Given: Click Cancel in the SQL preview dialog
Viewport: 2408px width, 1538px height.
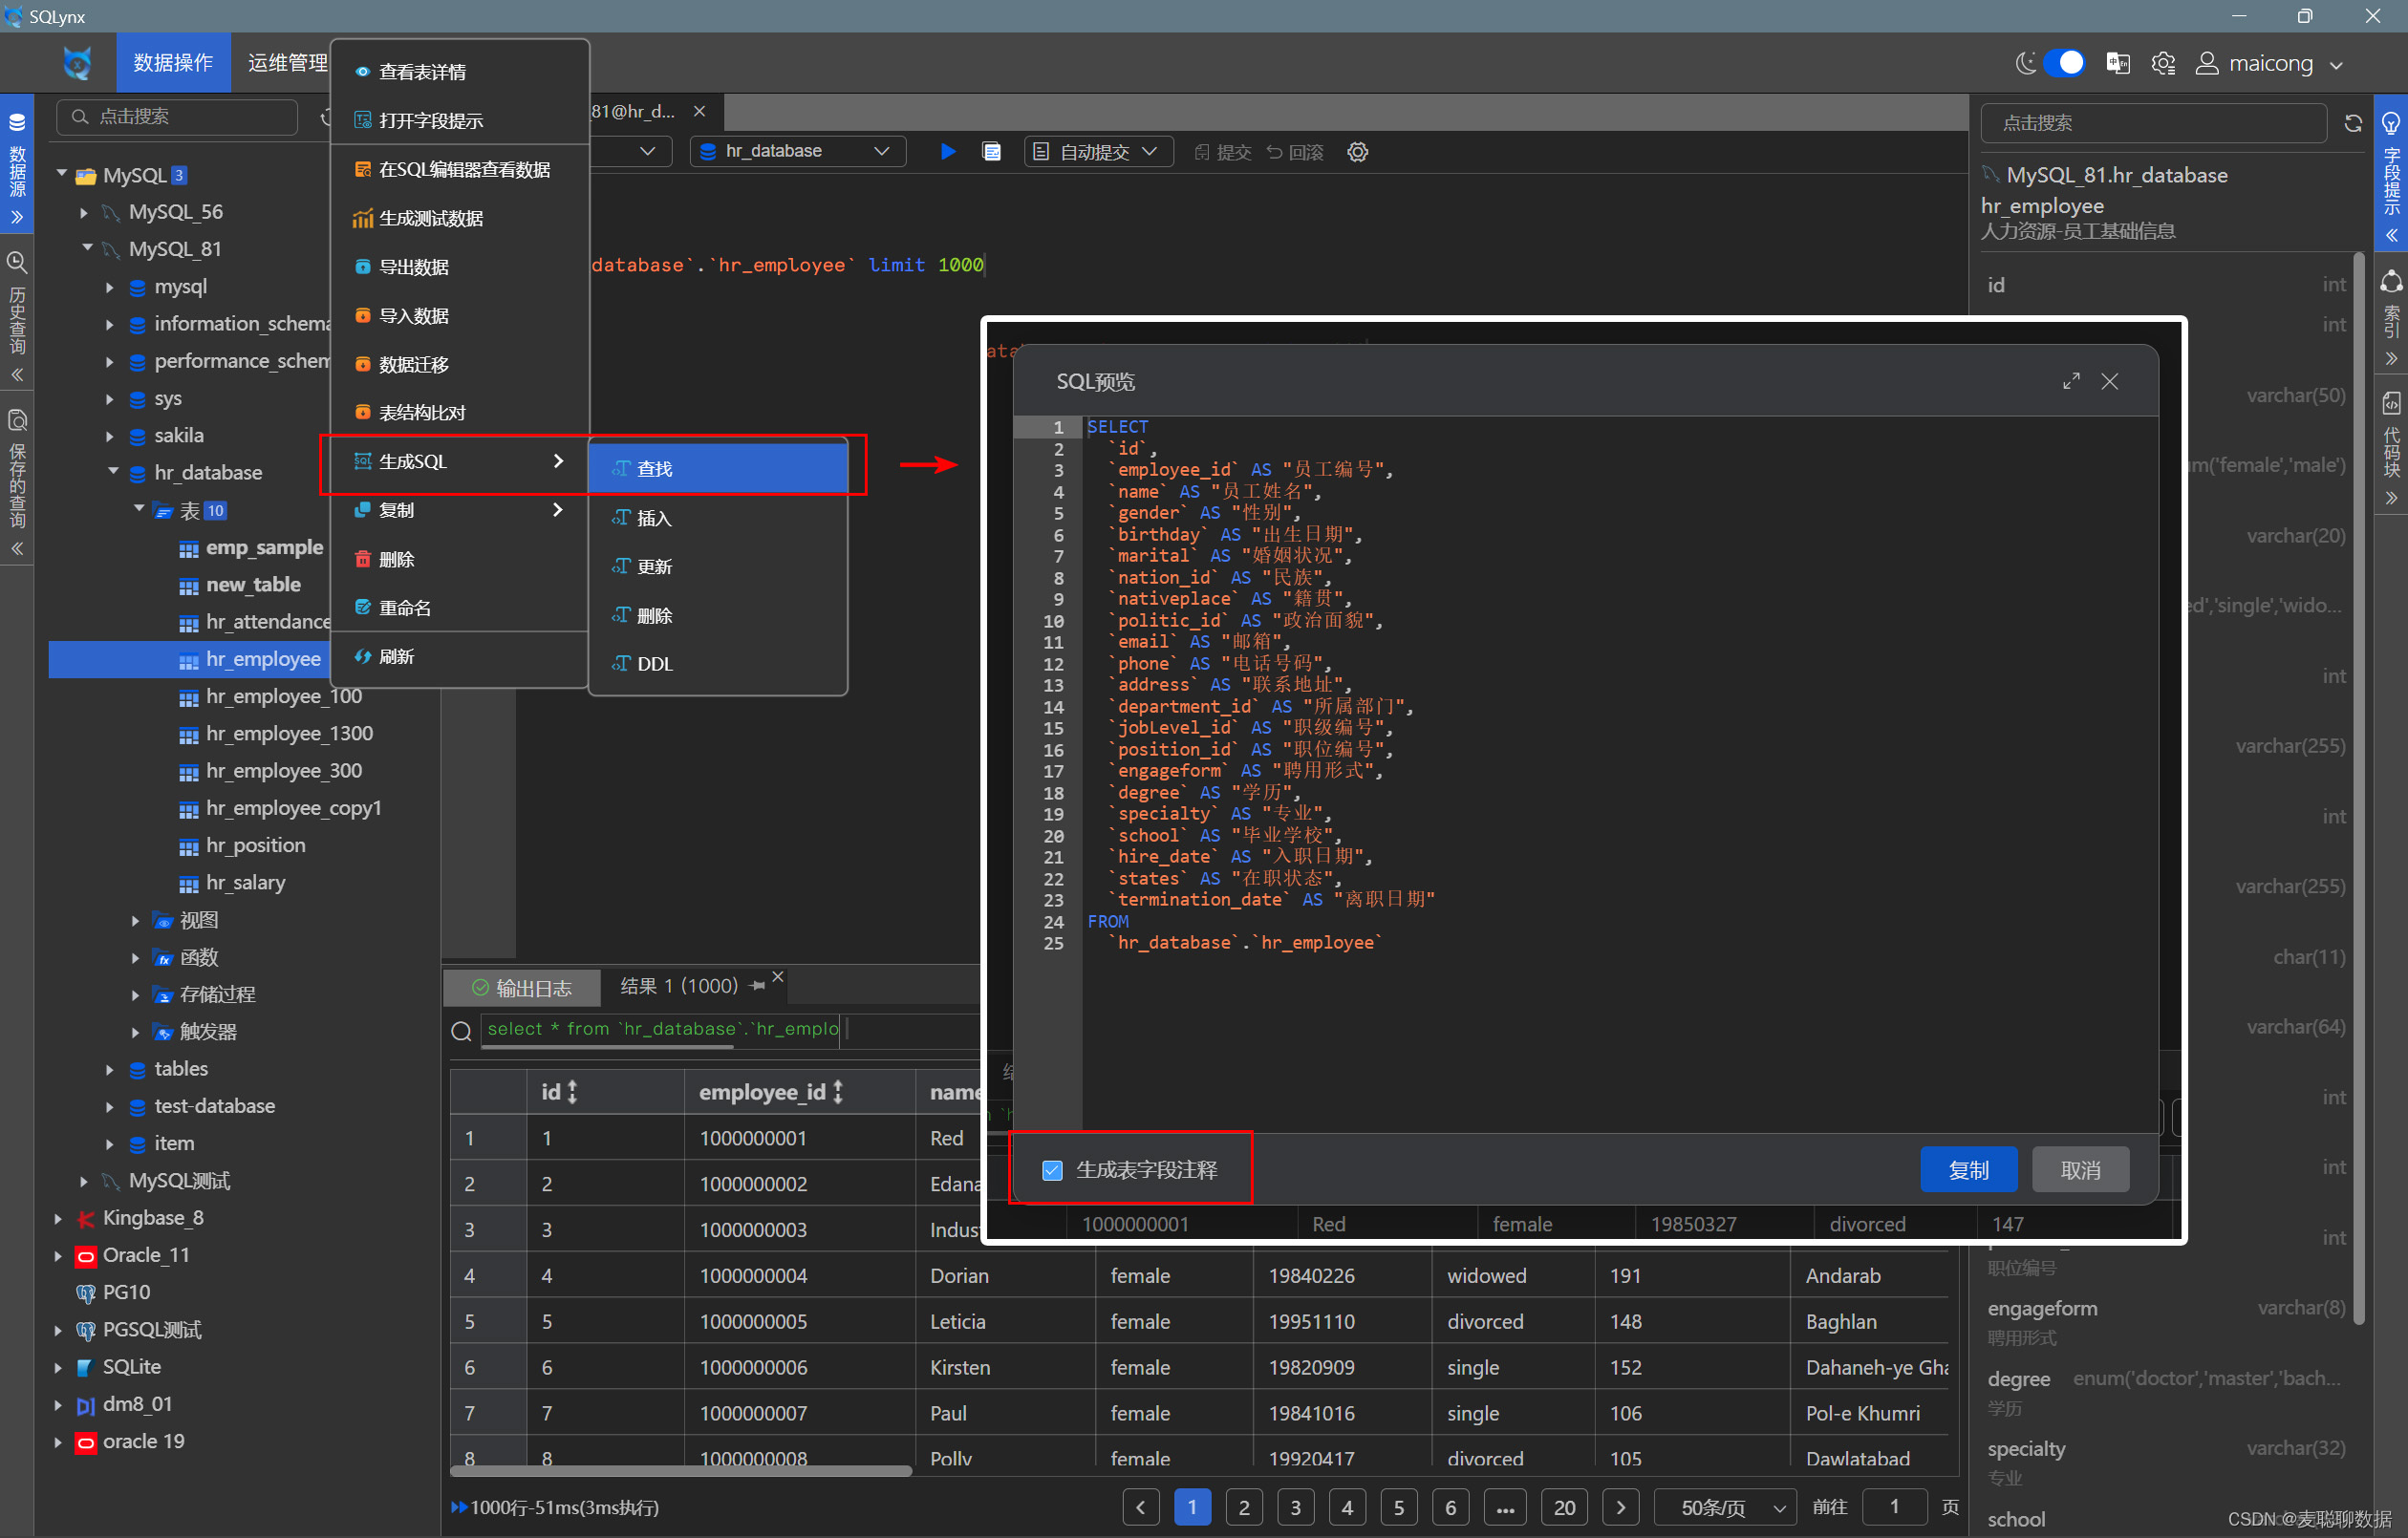Looking at the screenshot, I should (x=2079, y=1169).
